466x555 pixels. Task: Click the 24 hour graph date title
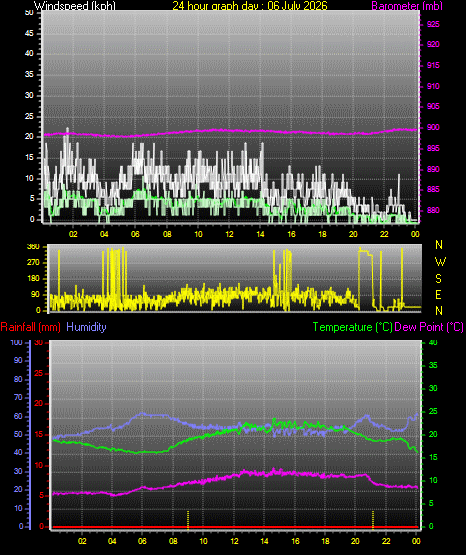click(x=250, y=5)
